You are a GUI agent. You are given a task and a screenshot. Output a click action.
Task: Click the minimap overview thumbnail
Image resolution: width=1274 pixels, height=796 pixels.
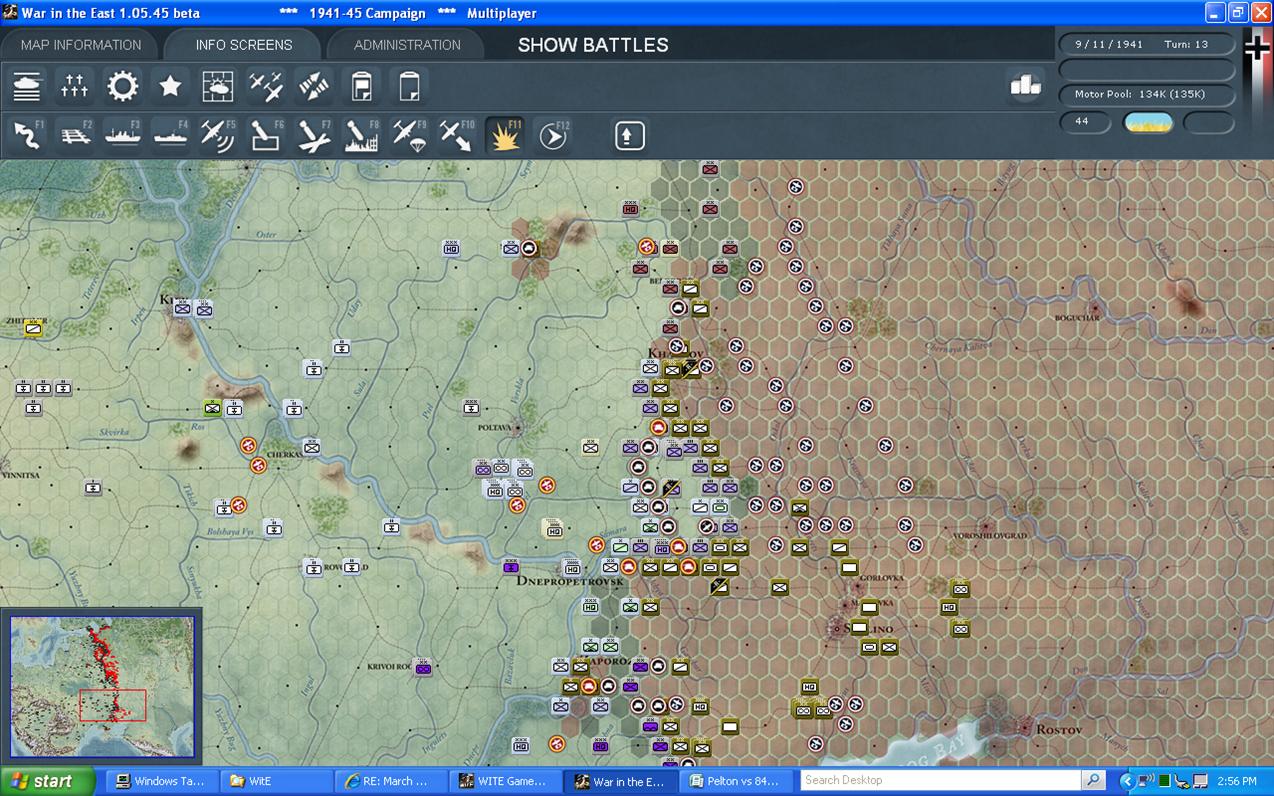[x=102, y=686]
